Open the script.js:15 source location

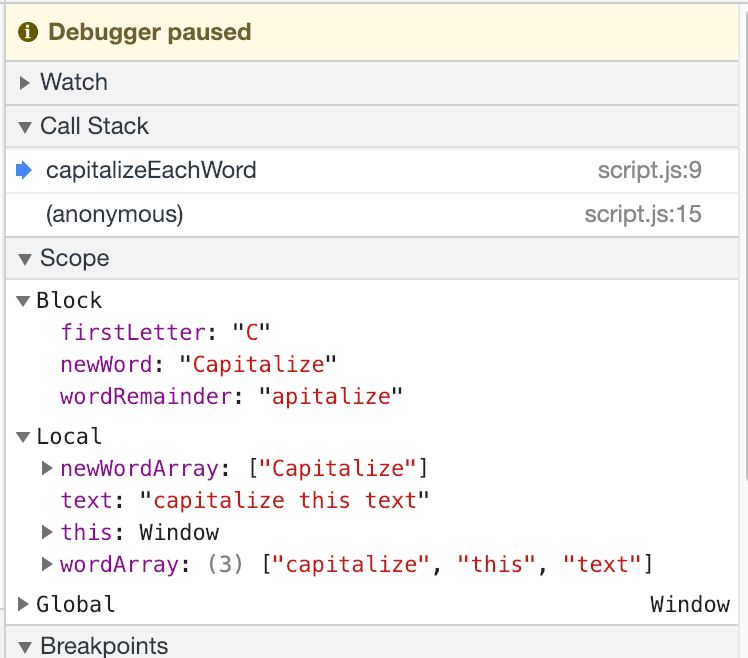pos(643,214)
